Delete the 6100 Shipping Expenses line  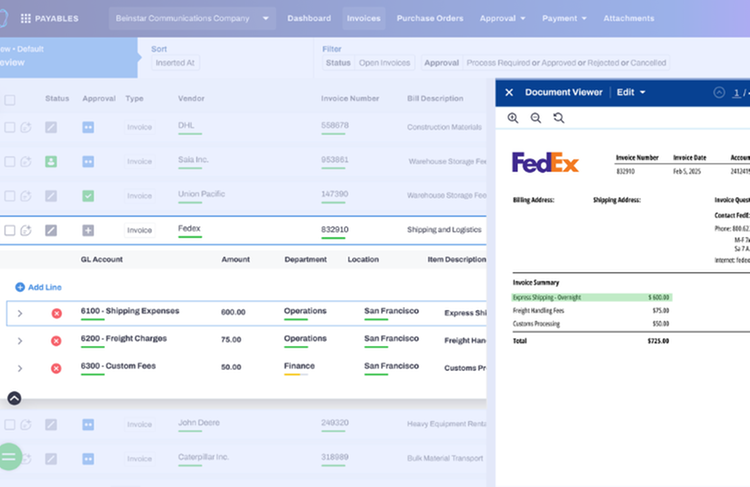(x=56, y=313)
